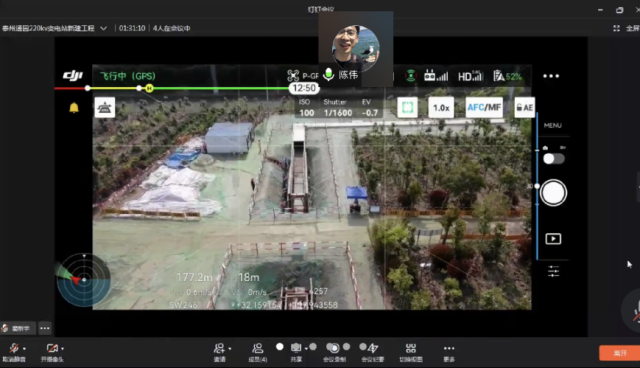Open the members (4) list
The height and width of the screenshot is (368, 640).
258,352
